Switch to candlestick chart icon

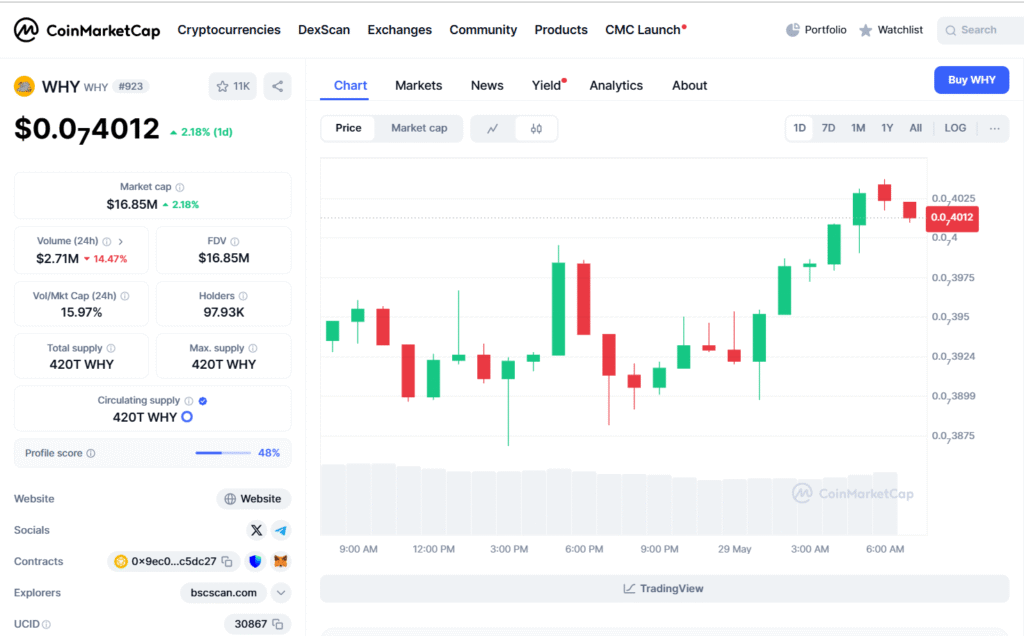[536, 129]
